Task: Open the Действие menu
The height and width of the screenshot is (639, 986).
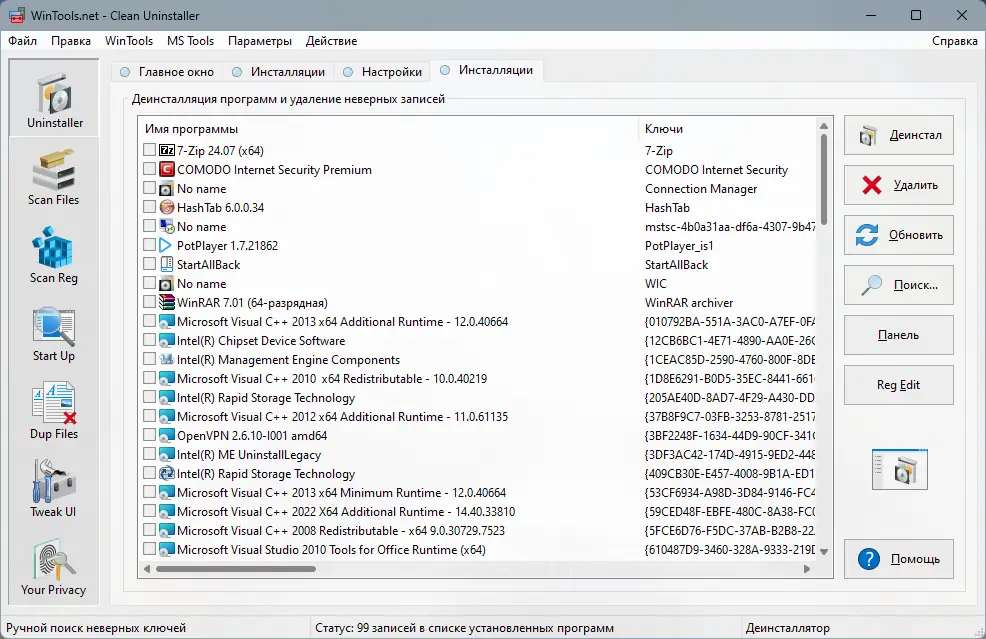Action: (x=331, y=41)
